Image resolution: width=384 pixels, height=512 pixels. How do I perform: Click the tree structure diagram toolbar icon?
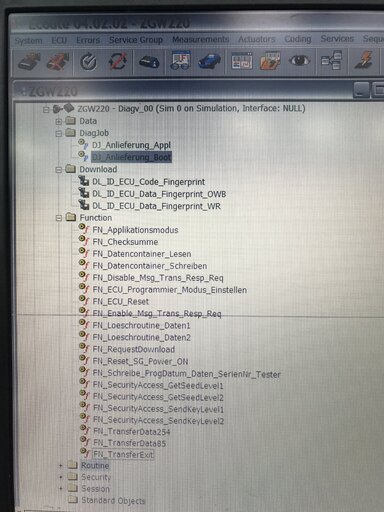tap(331, 60)
